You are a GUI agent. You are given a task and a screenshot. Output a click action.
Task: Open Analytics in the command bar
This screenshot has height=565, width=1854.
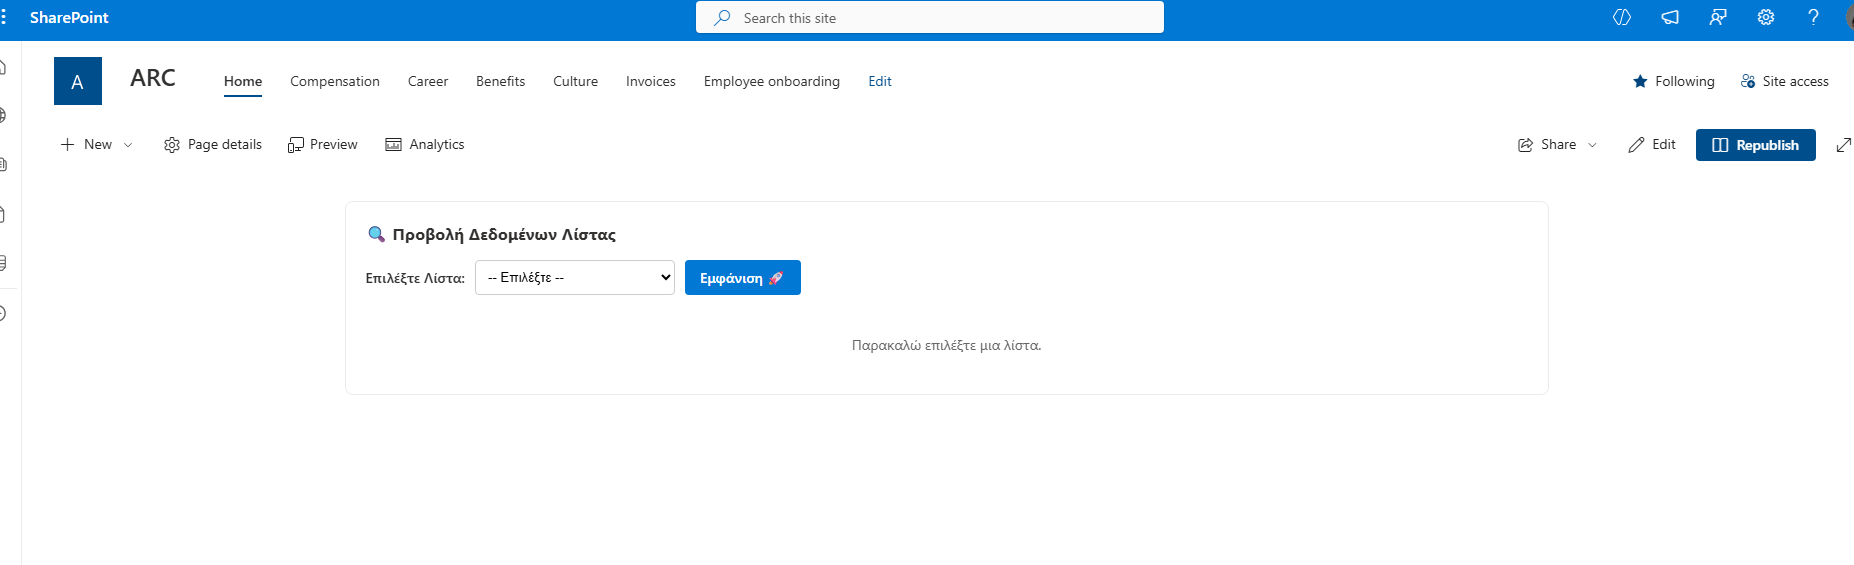tap(425, 145)
